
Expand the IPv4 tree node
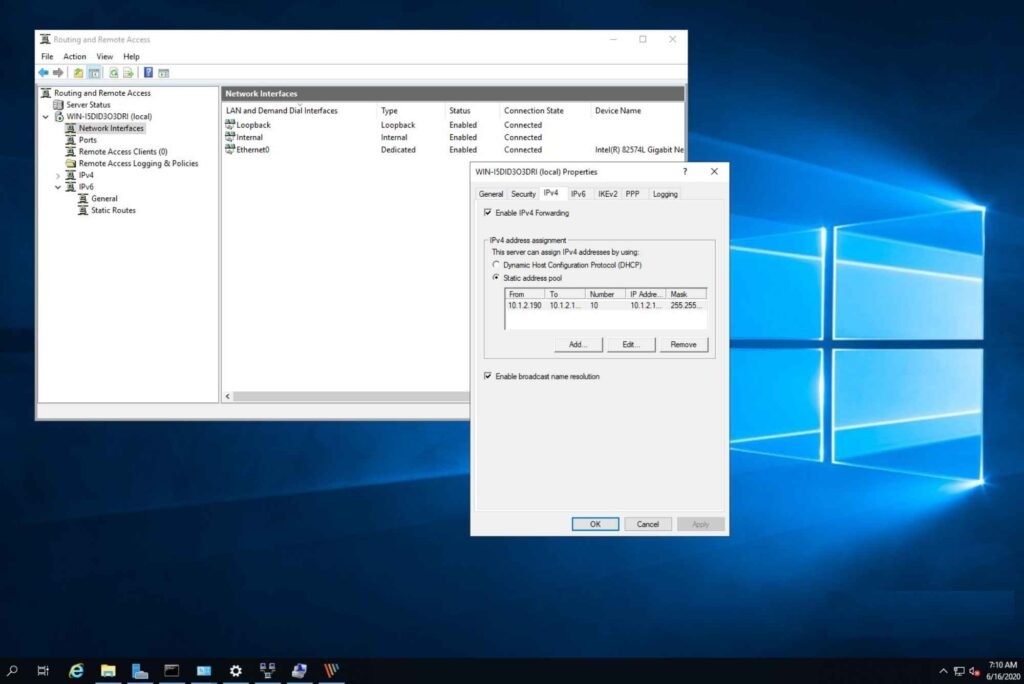click(x=57, y=176)
